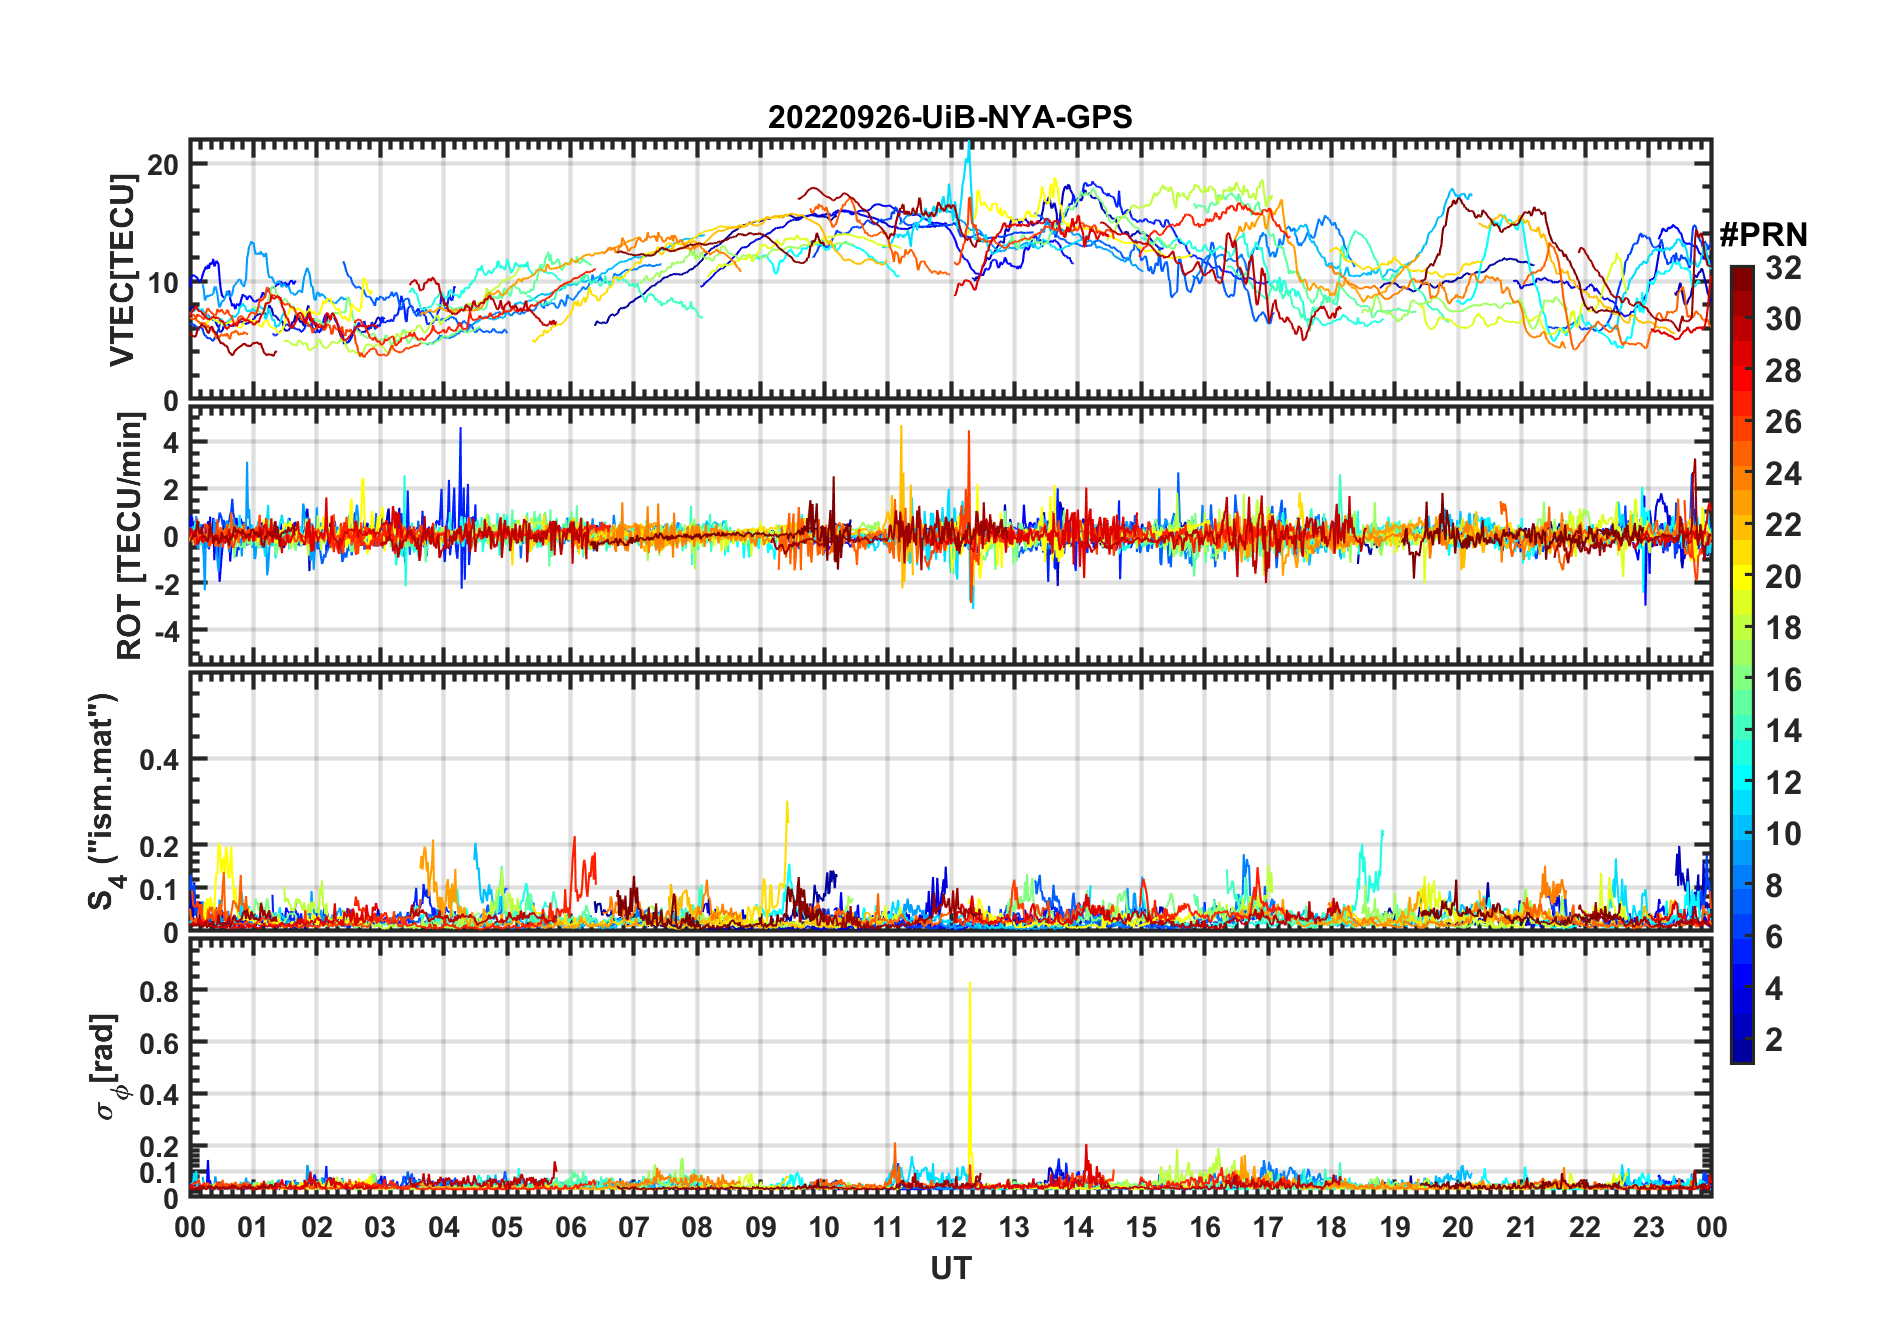Click x-axis hour label 01
This screenshot has width=1902, height=1330.
coord(253,1228)
